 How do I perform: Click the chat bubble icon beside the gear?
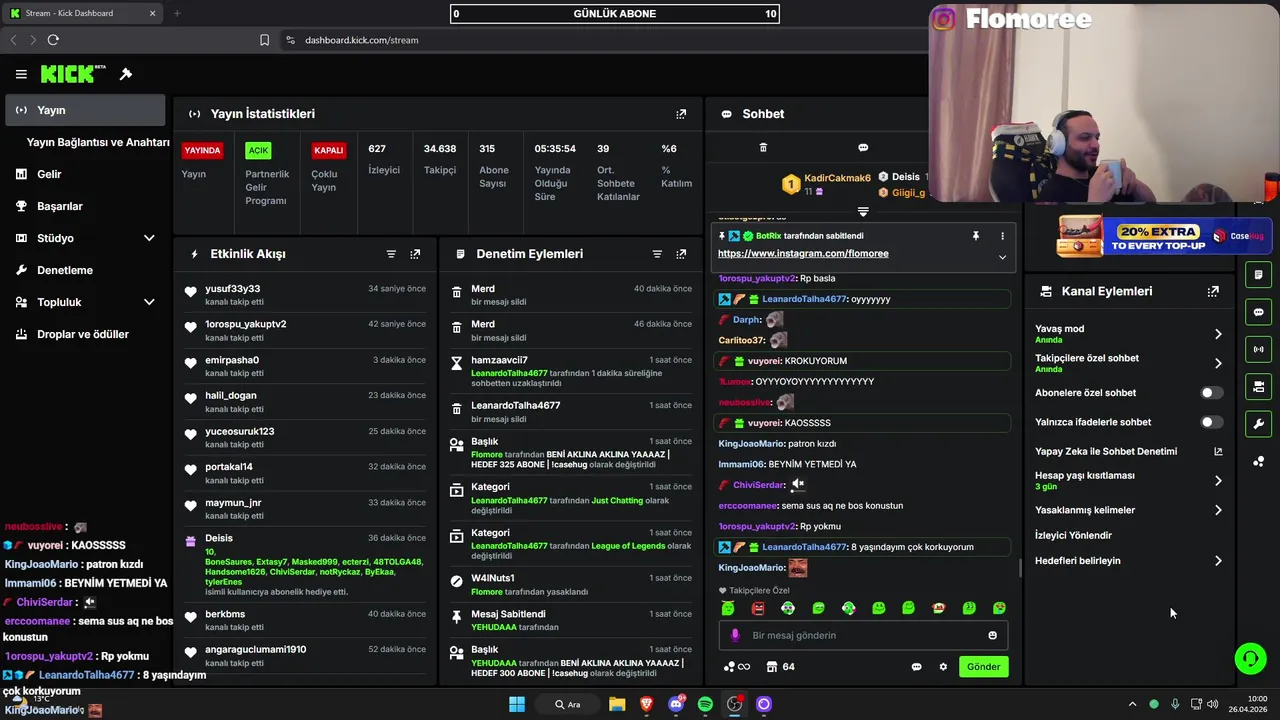[916, 667]
